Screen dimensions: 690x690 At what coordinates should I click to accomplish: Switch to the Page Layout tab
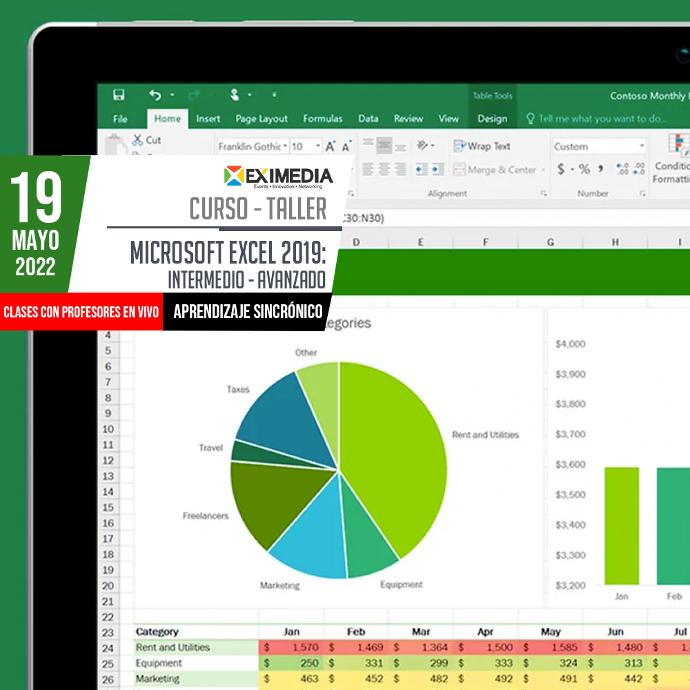[261, 119]
